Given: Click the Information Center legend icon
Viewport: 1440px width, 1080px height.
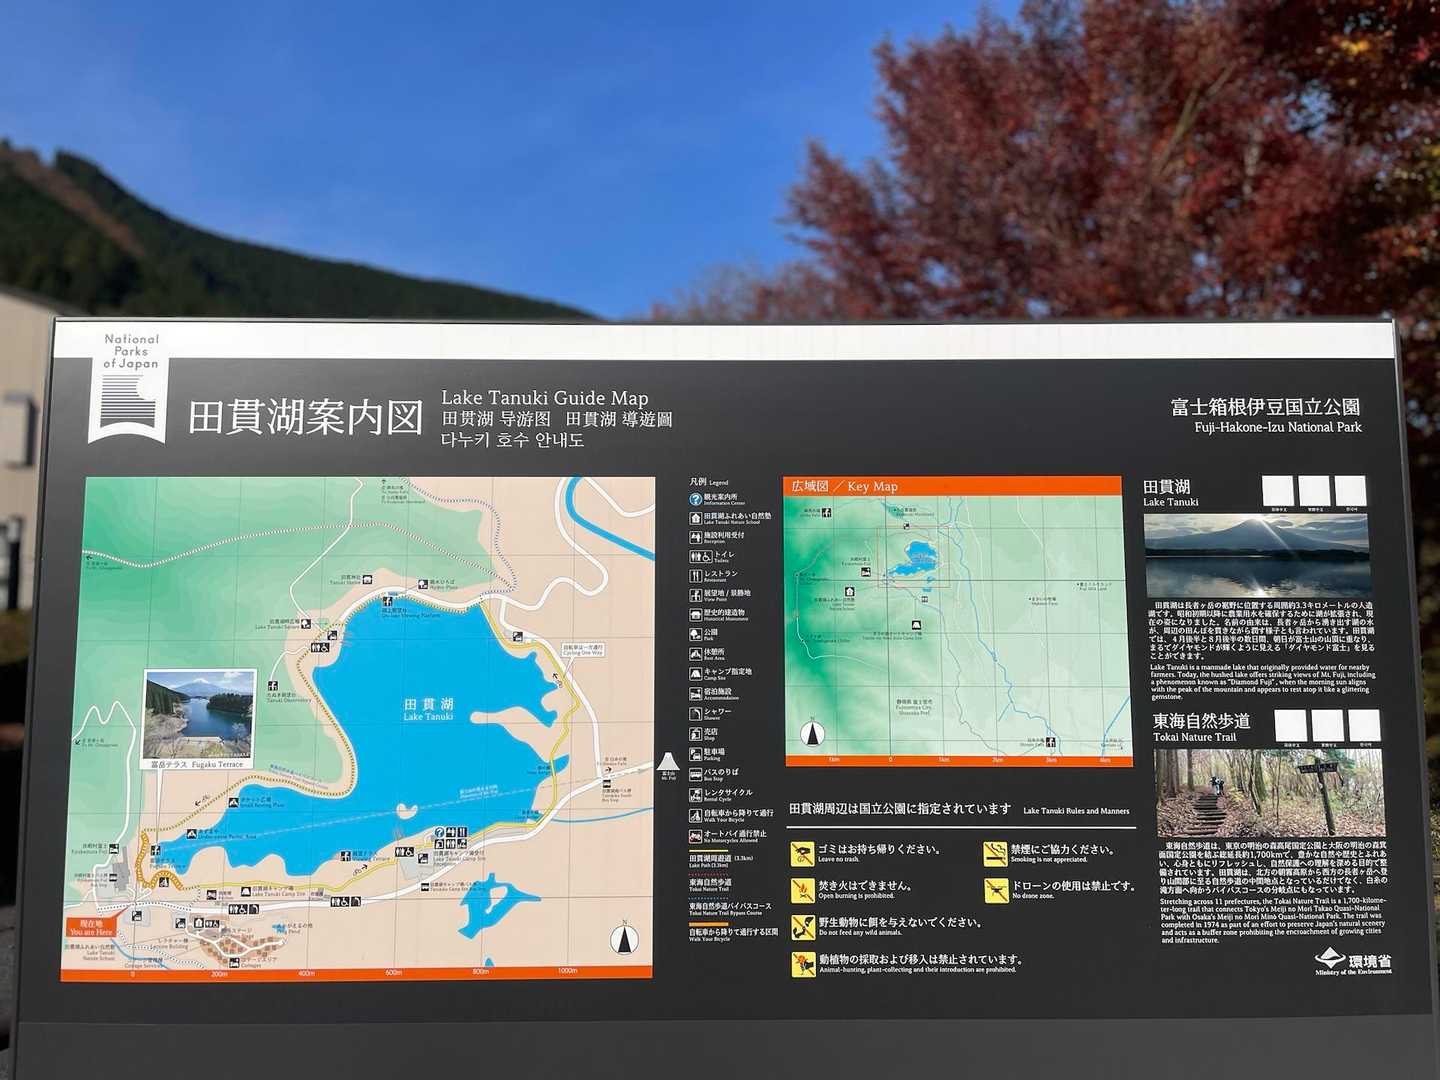Looking at the screenshot, I should coord(695,499).
